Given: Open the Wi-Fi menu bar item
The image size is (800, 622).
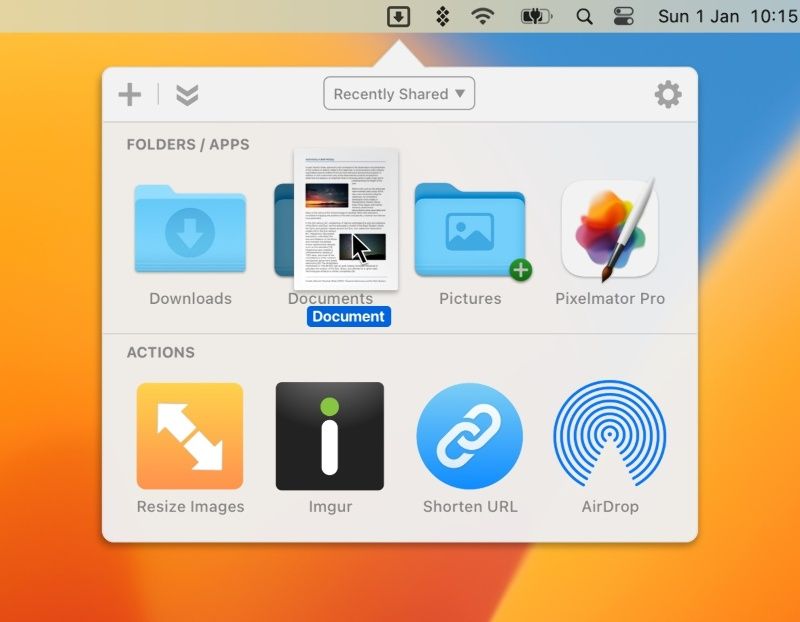Looking at the screenshot, I should coord(484,16).
